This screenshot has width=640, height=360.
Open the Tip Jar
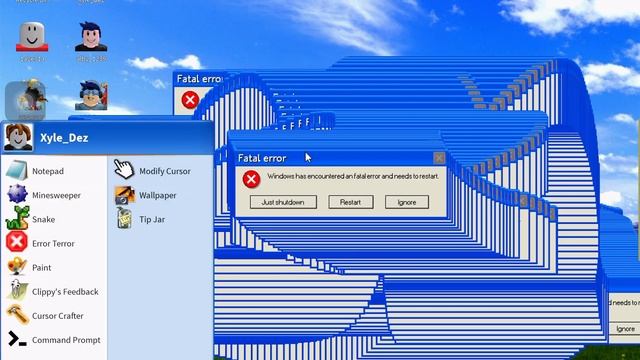[x=141, y=219]
